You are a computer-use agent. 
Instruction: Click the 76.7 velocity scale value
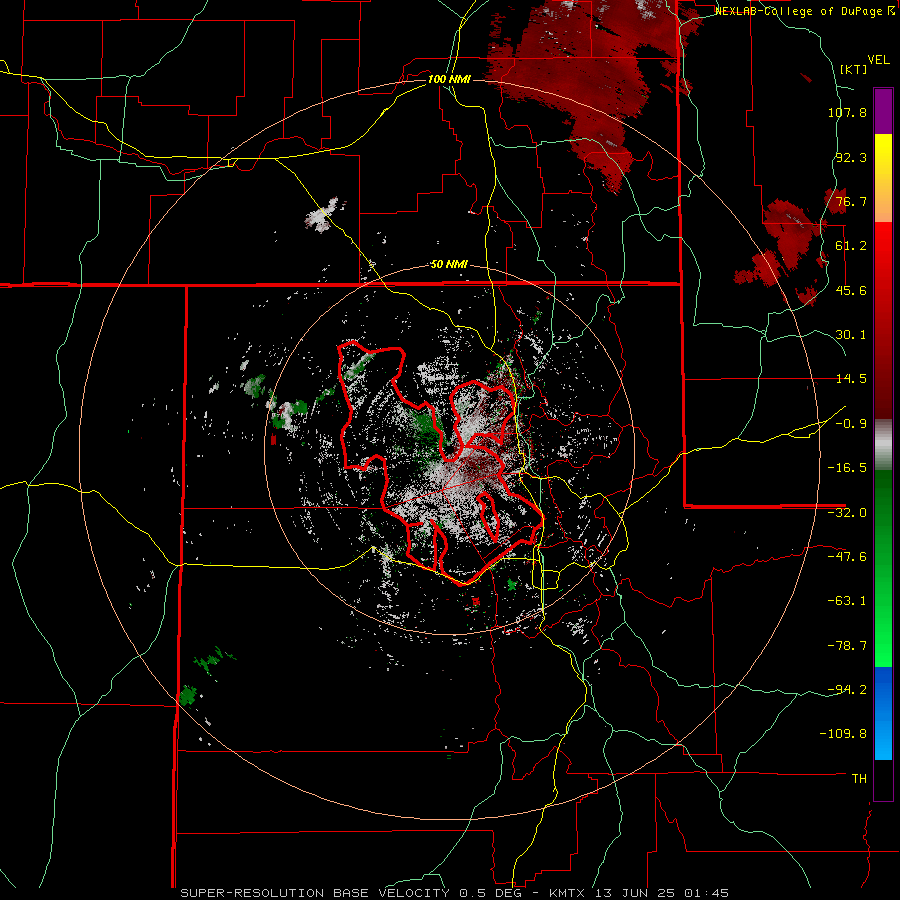point(851,201)
